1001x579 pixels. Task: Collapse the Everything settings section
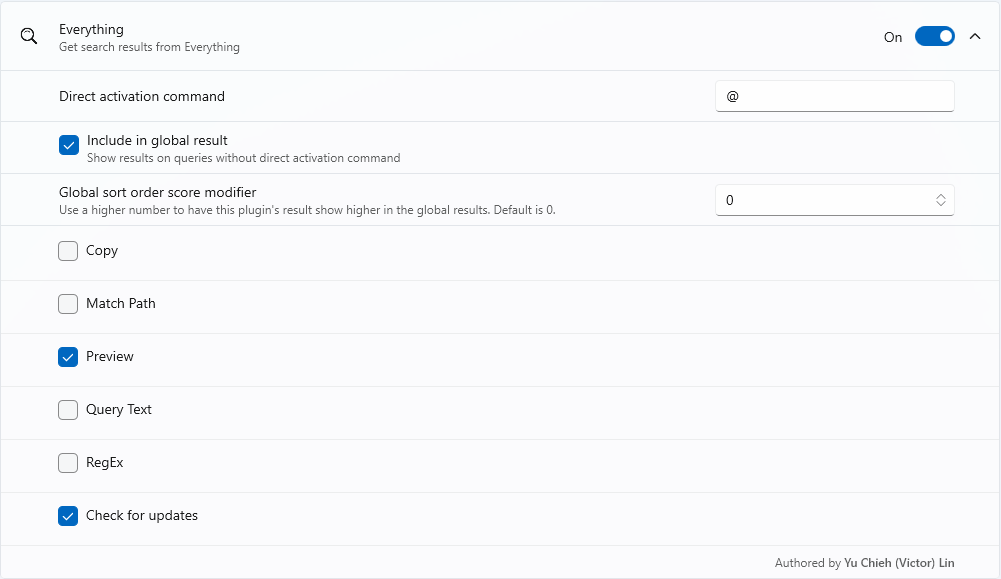(975, 36)
